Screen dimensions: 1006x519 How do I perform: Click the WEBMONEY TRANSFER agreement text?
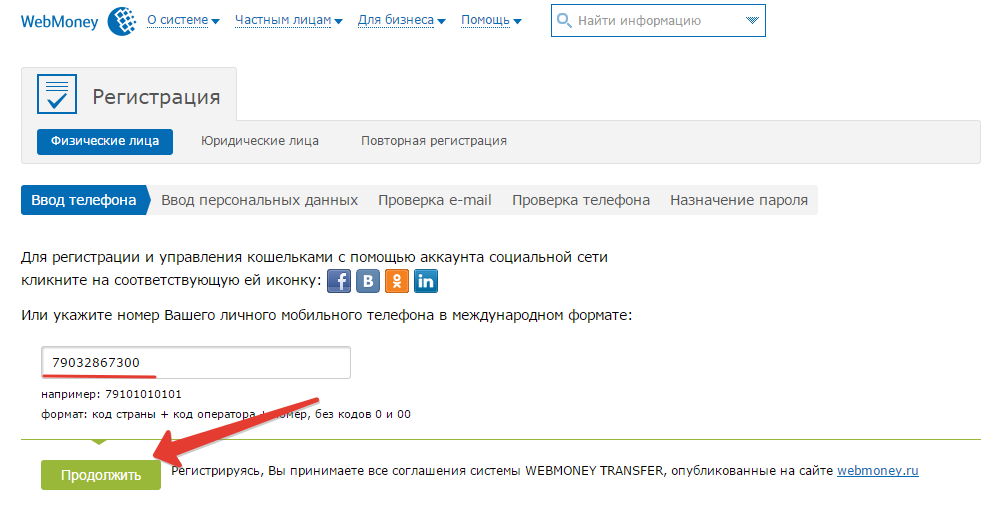coord(502,471)
